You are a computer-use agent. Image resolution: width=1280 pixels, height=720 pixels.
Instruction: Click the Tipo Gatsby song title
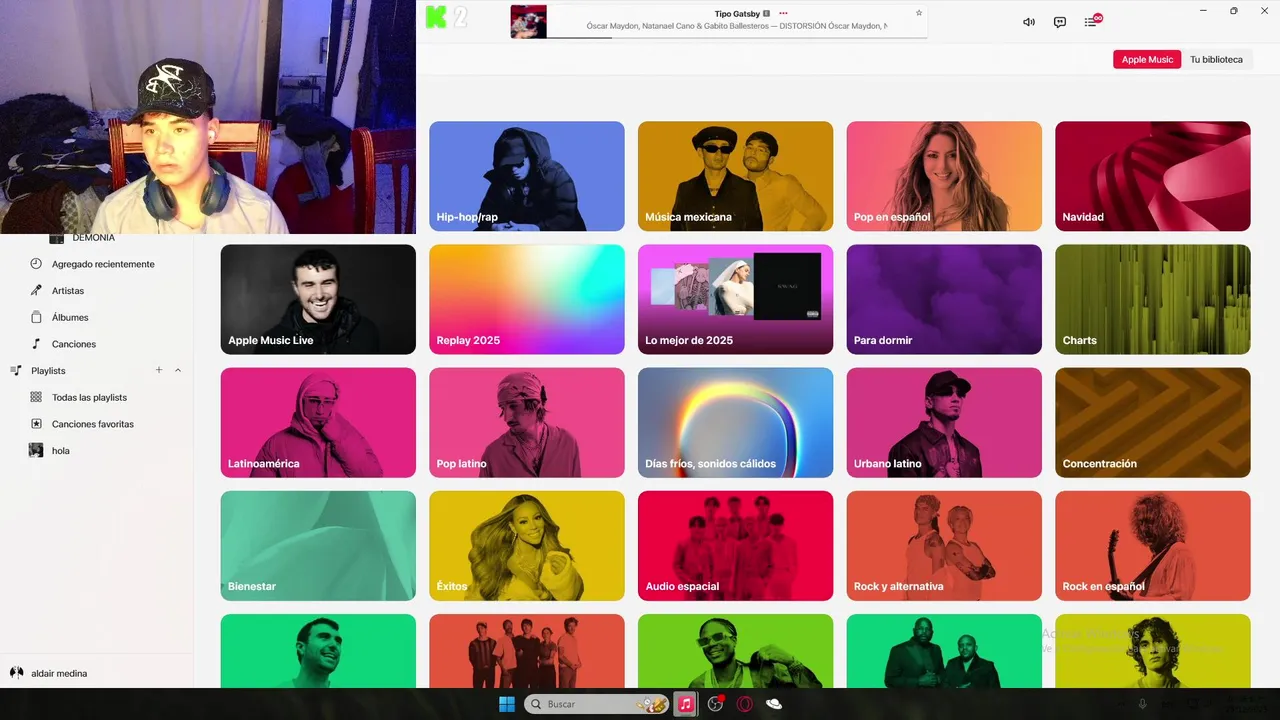click(x=737, y=14)
